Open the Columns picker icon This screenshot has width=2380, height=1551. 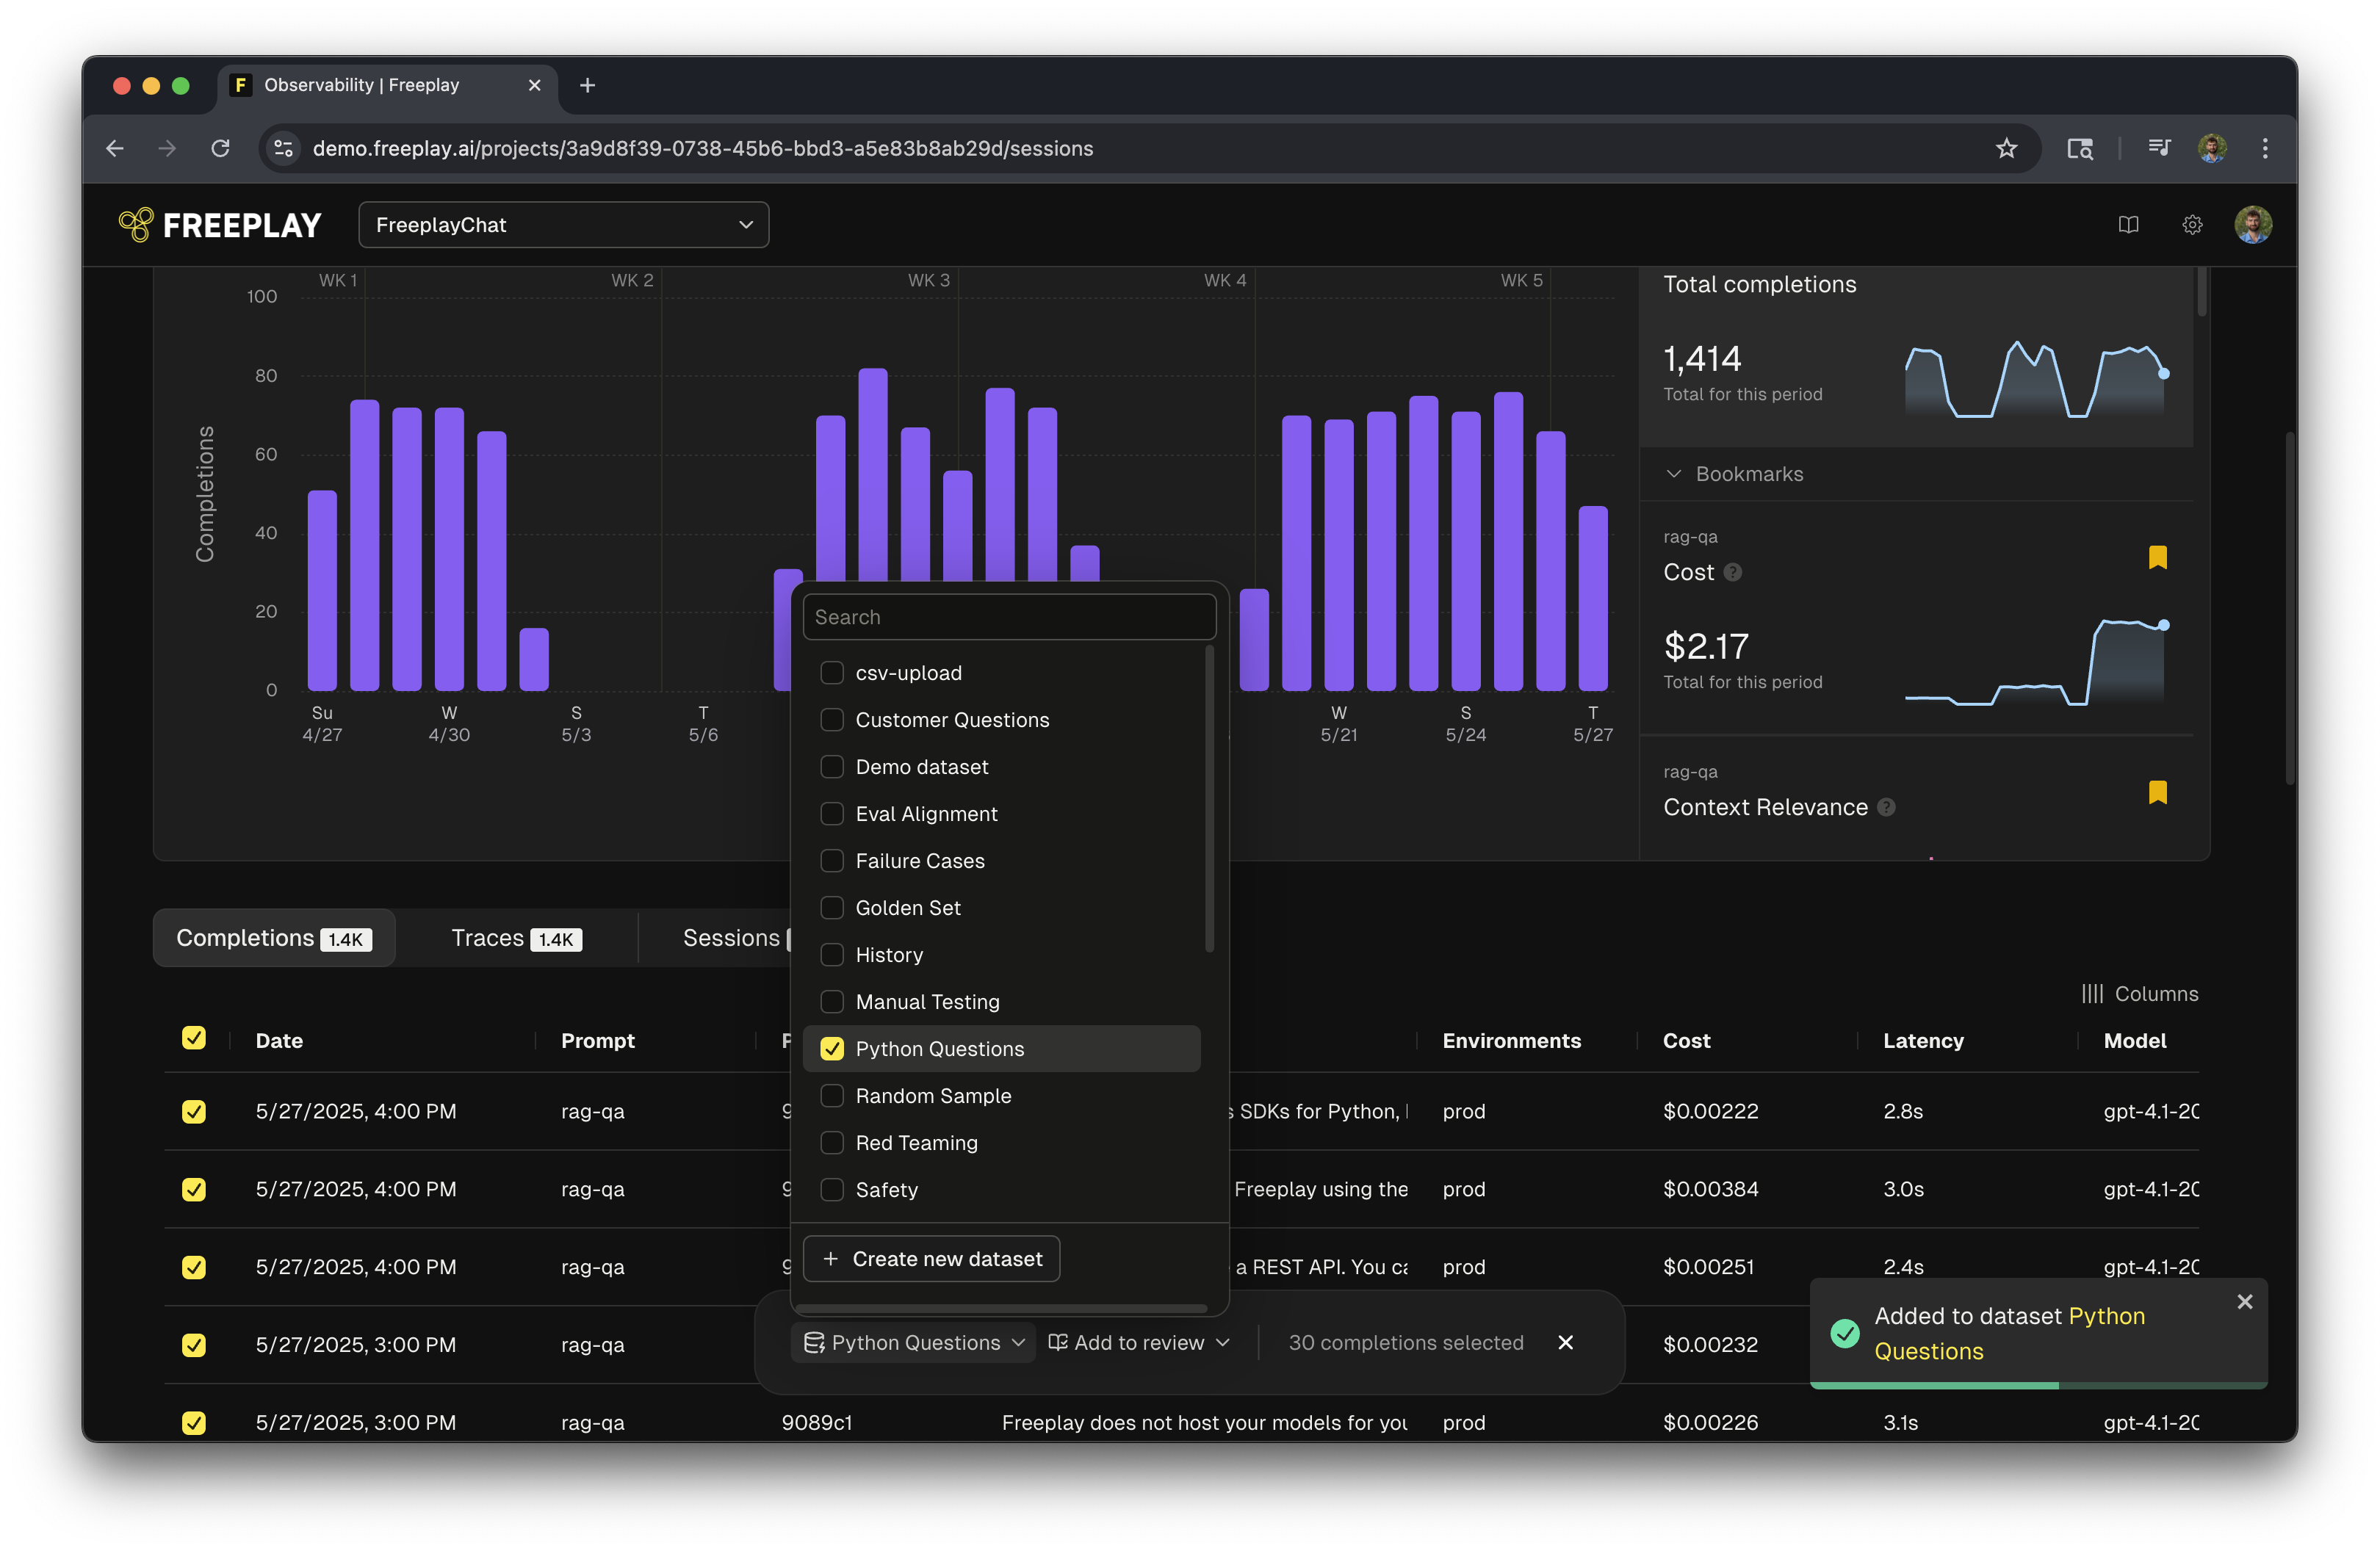tap(2092, 993)
